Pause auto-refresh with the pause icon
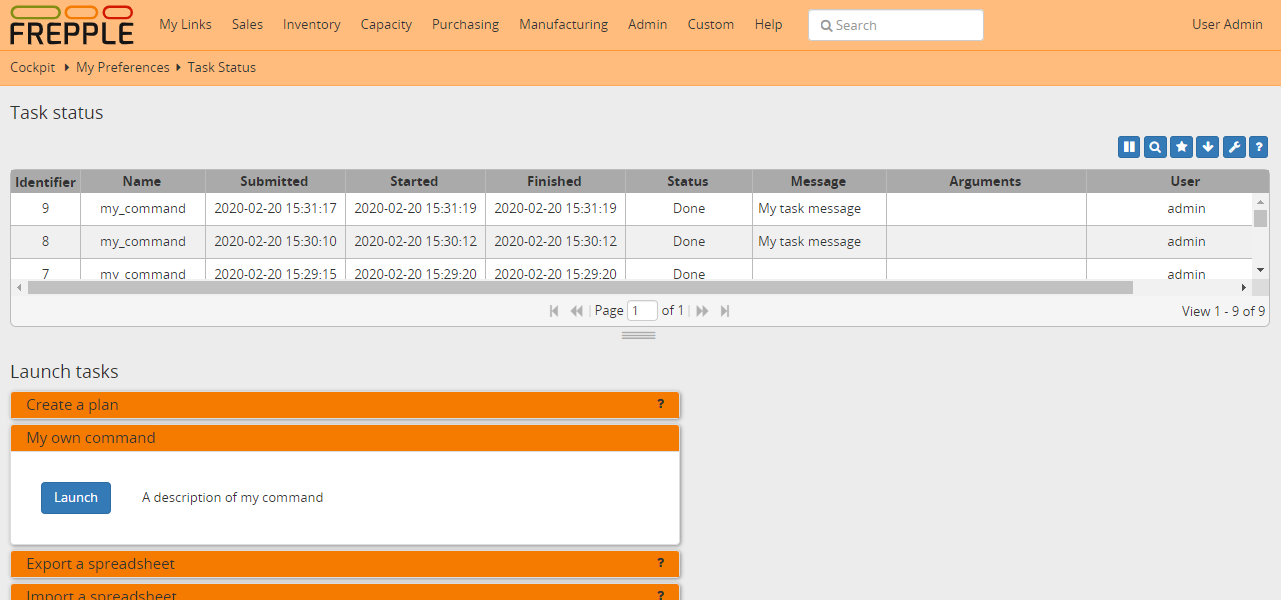 [x=1129, y=148]
